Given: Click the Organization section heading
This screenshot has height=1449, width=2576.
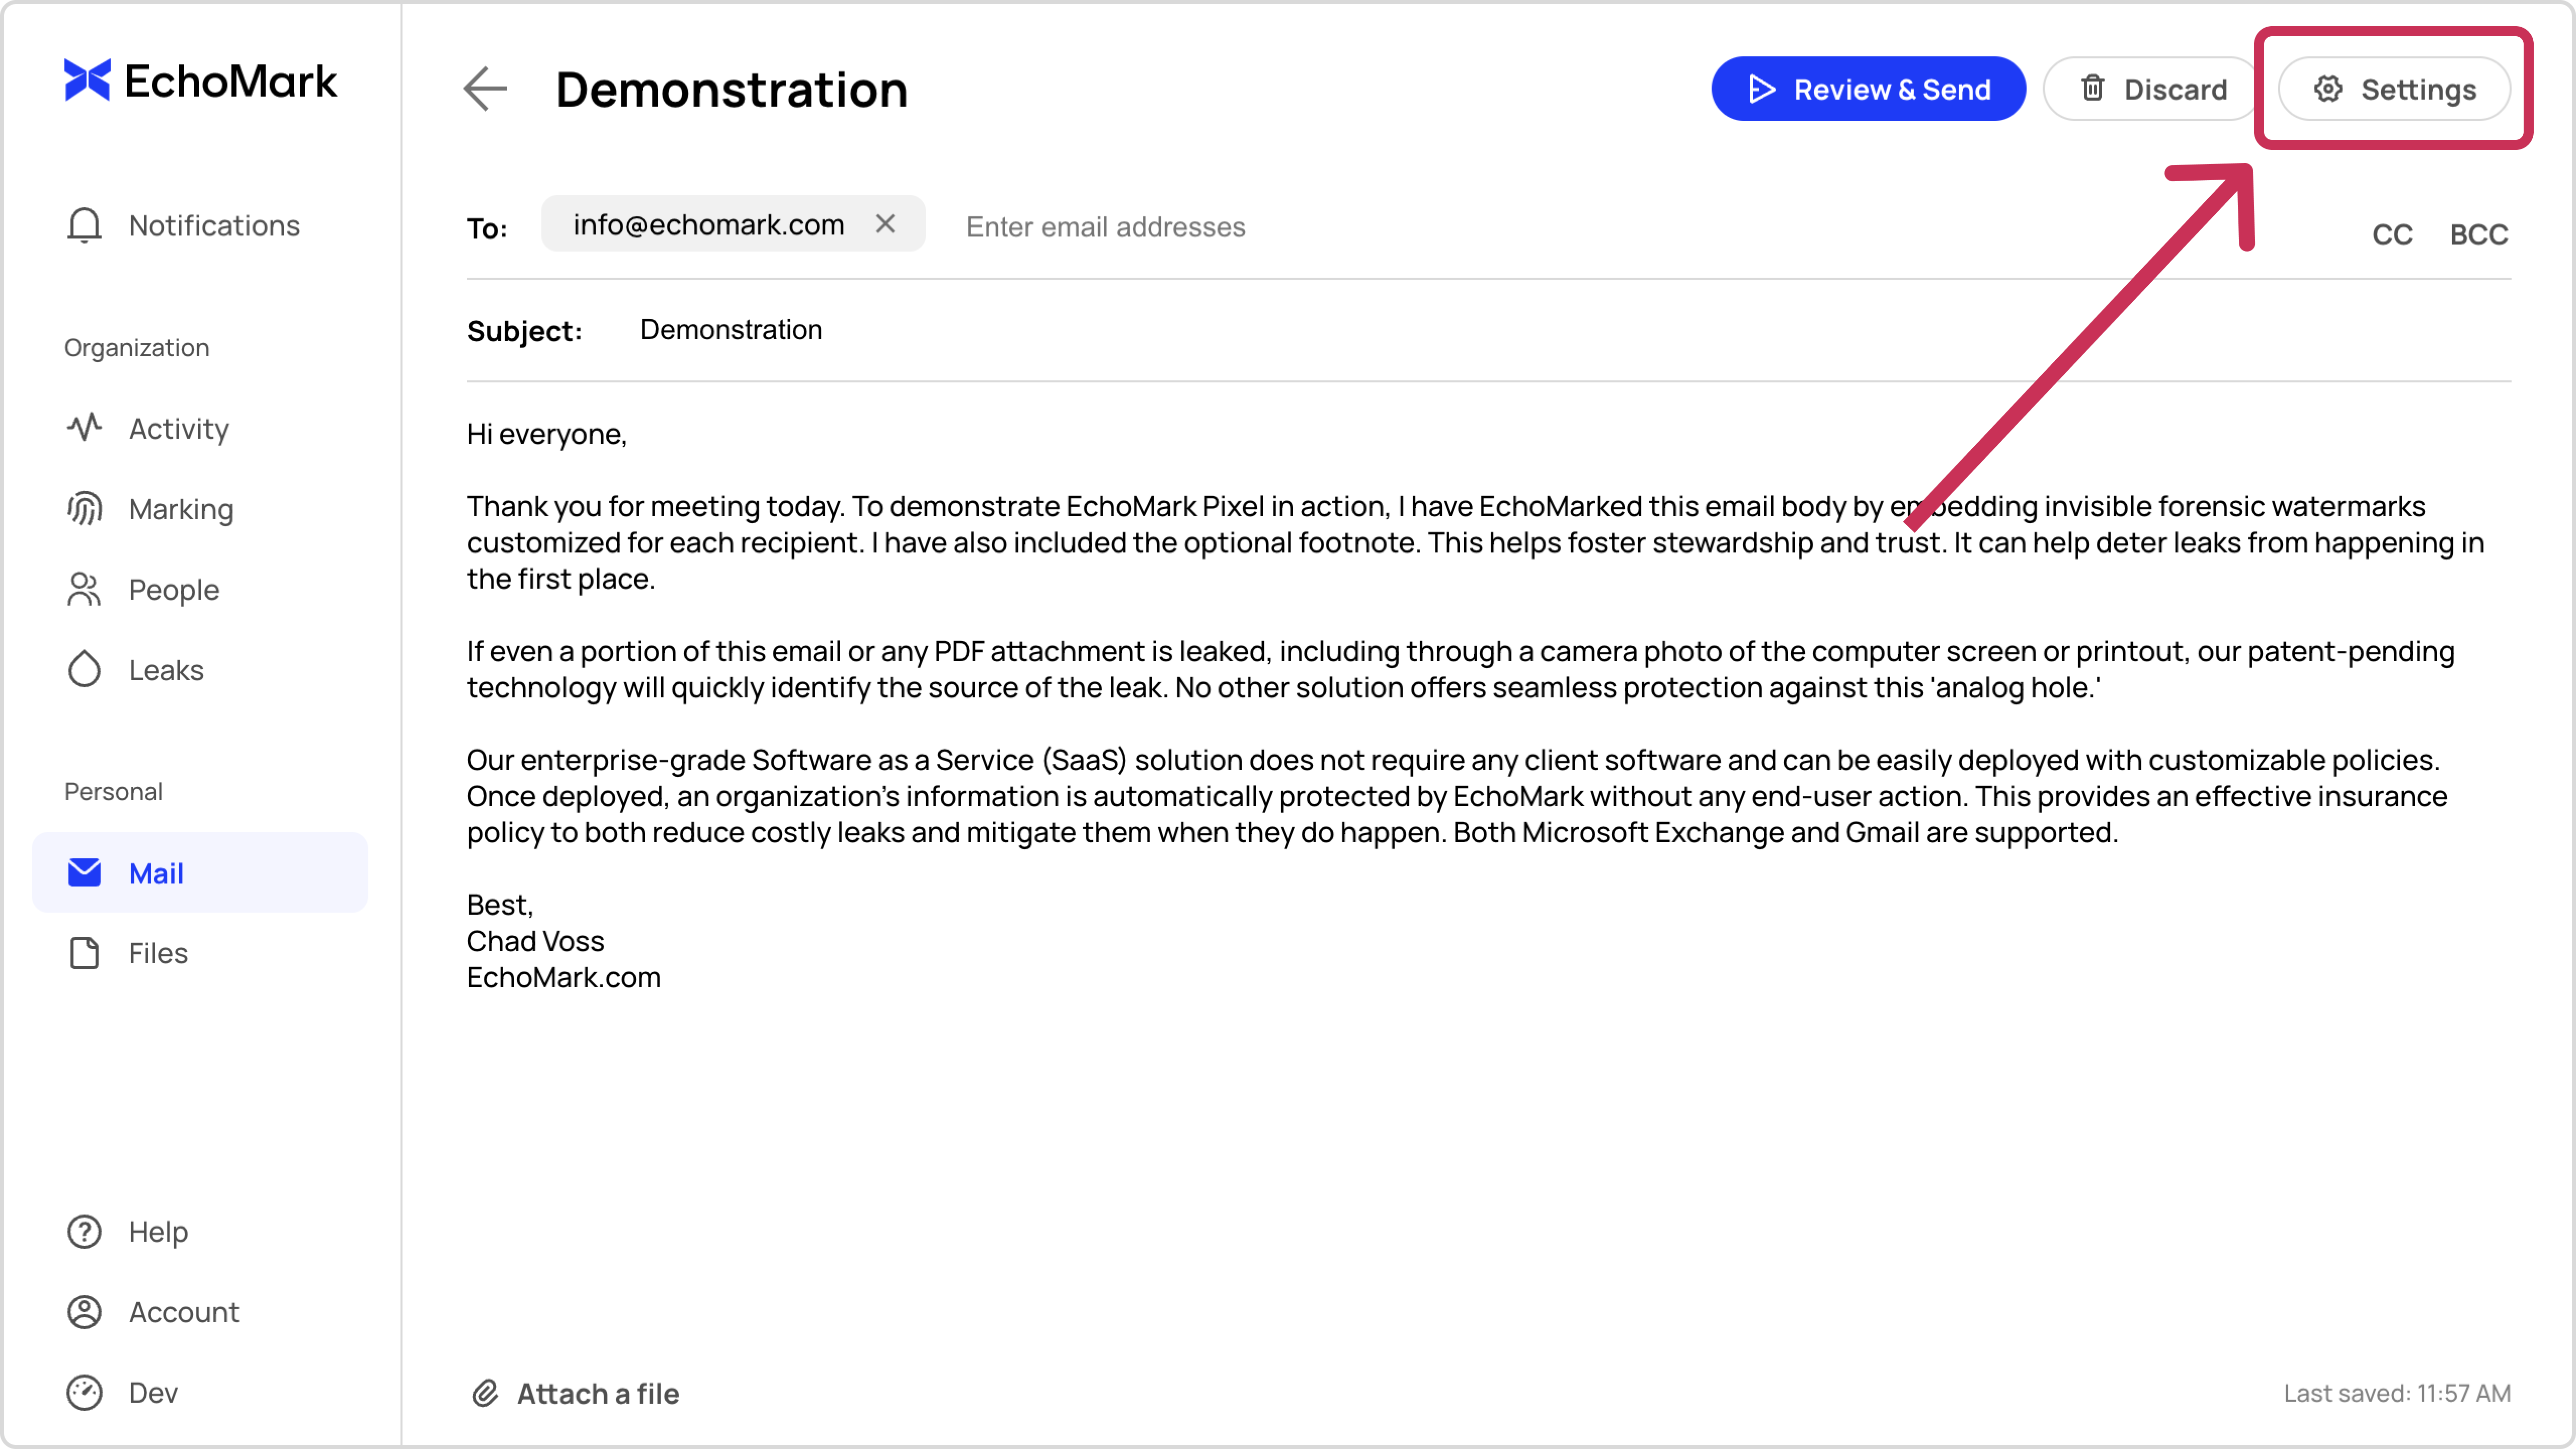Looking at the screenshot, I should click(137, 348).
